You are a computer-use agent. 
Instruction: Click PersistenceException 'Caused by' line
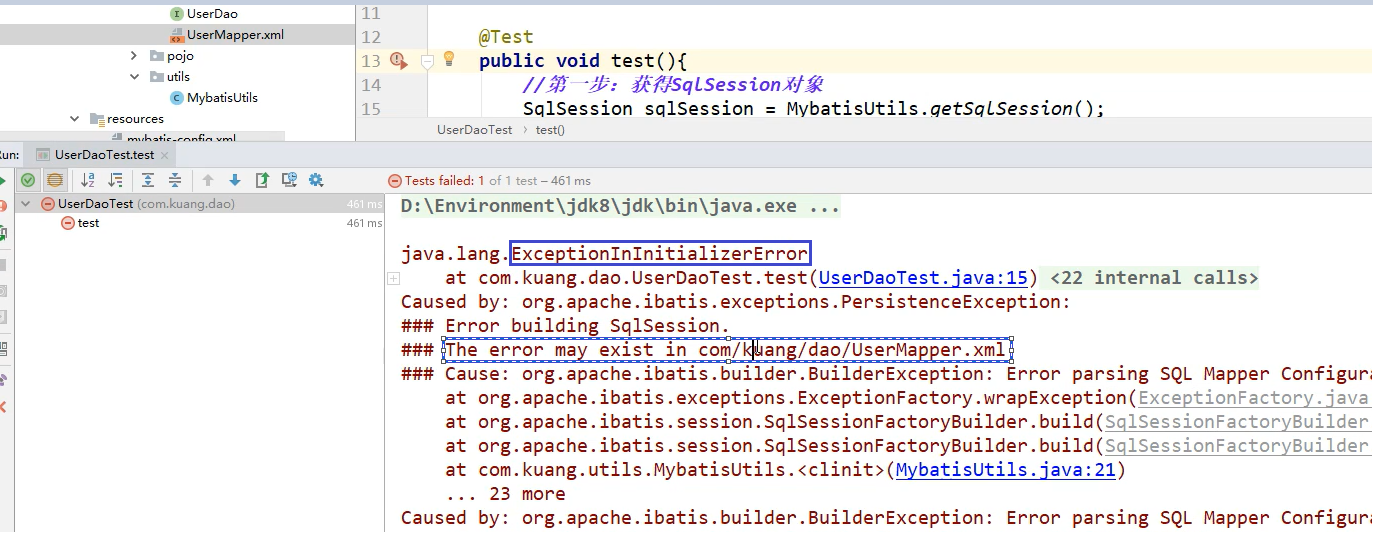[736, 302]
